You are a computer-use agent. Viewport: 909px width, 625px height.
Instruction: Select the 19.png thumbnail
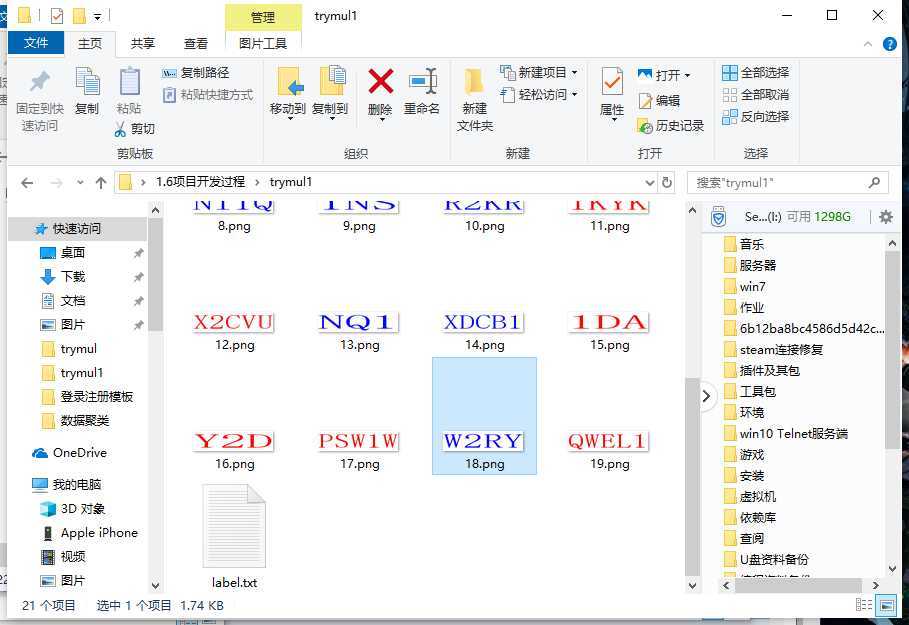(609, 441)
